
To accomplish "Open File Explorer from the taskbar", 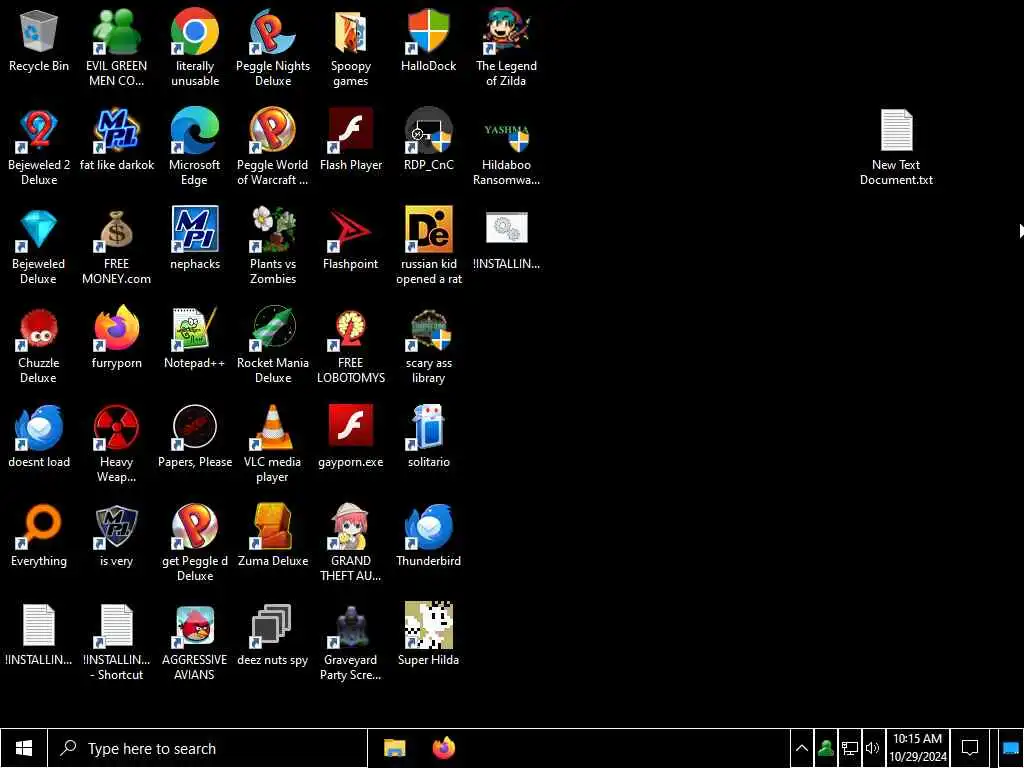I will [x=394, y=748].
